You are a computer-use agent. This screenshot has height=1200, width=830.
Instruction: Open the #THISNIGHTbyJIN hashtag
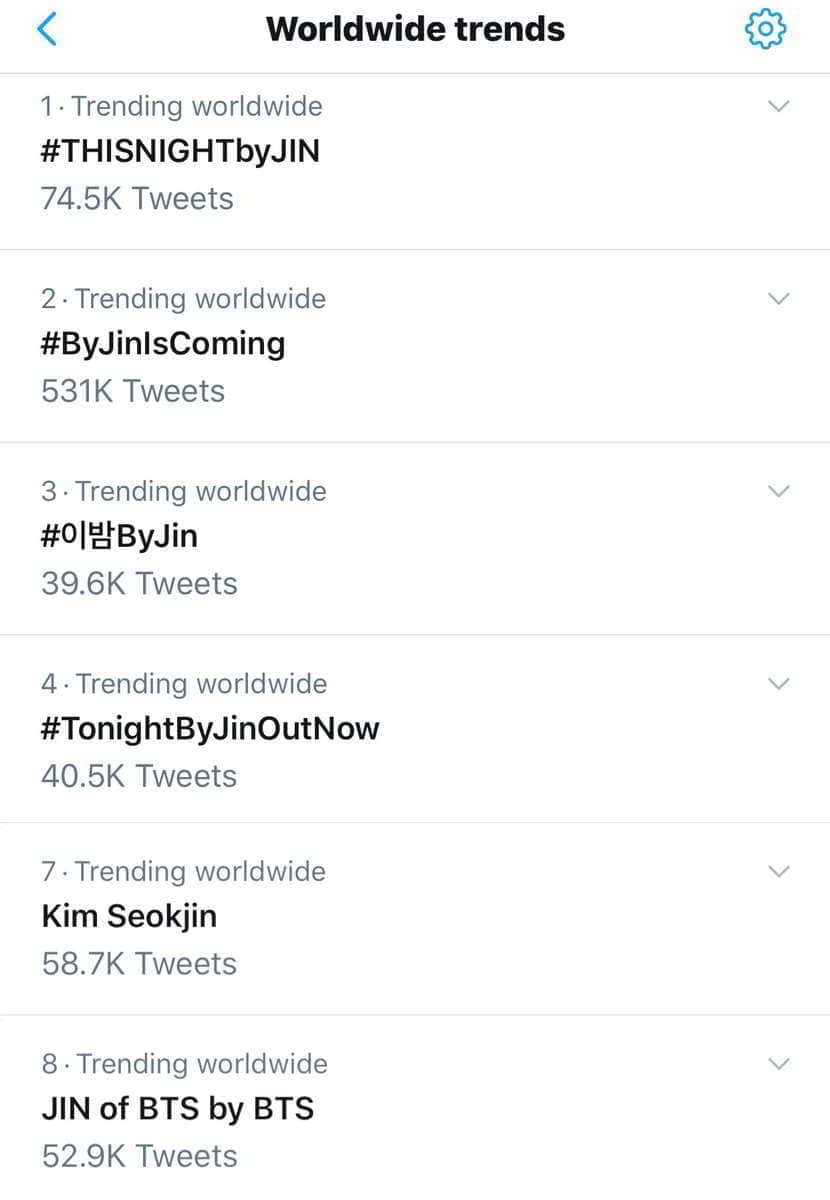(180, 151)
